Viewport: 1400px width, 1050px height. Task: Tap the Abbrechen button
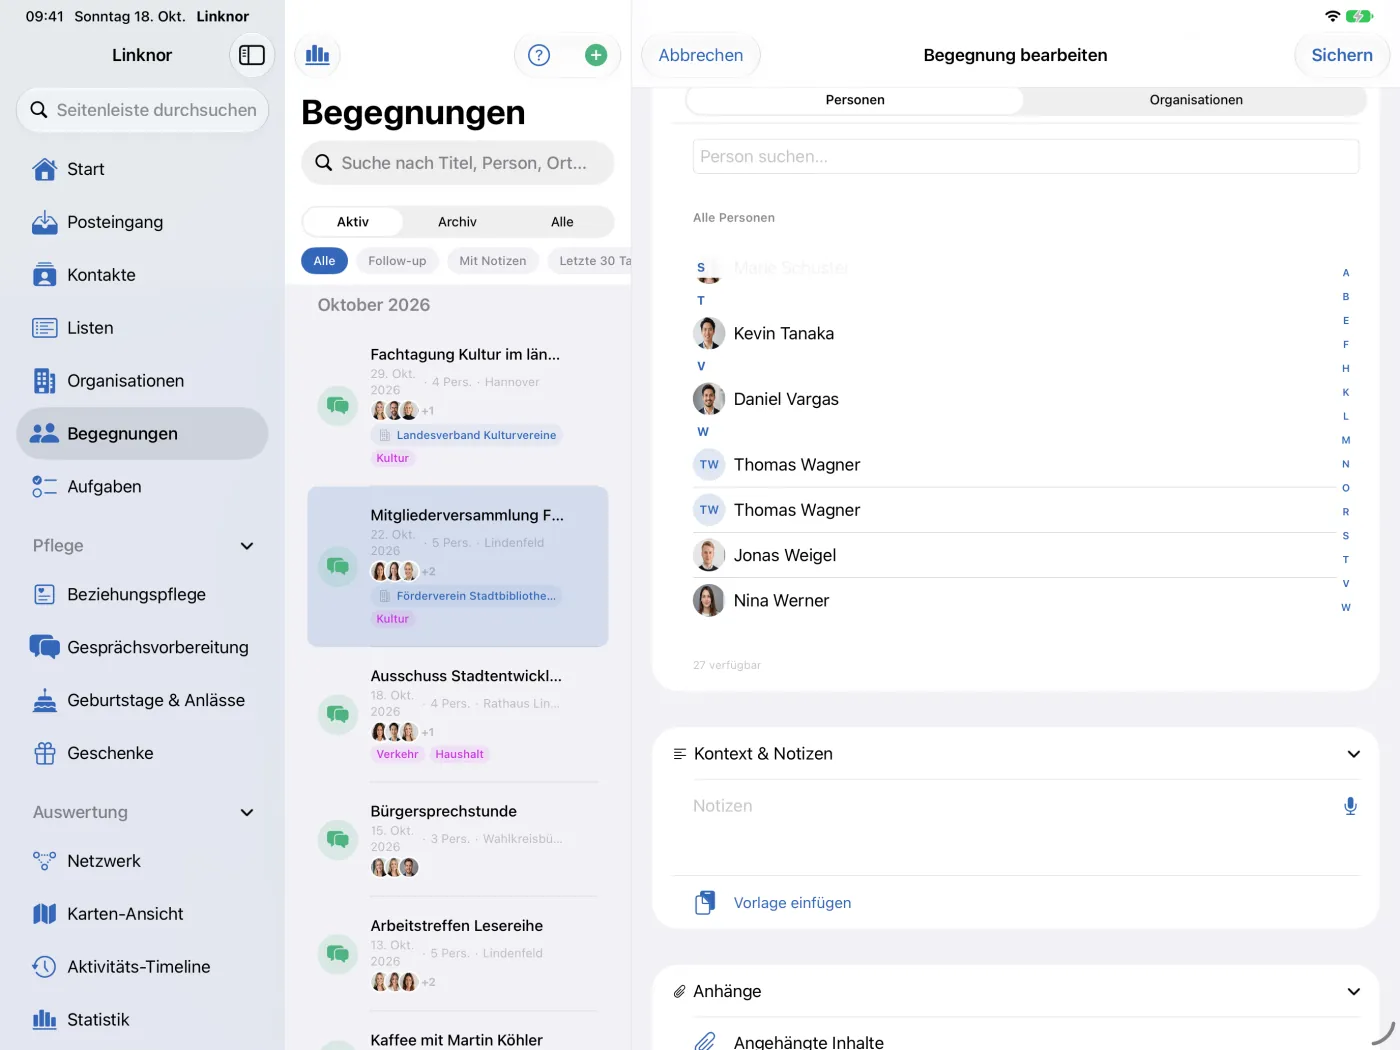tap(701, 55)
